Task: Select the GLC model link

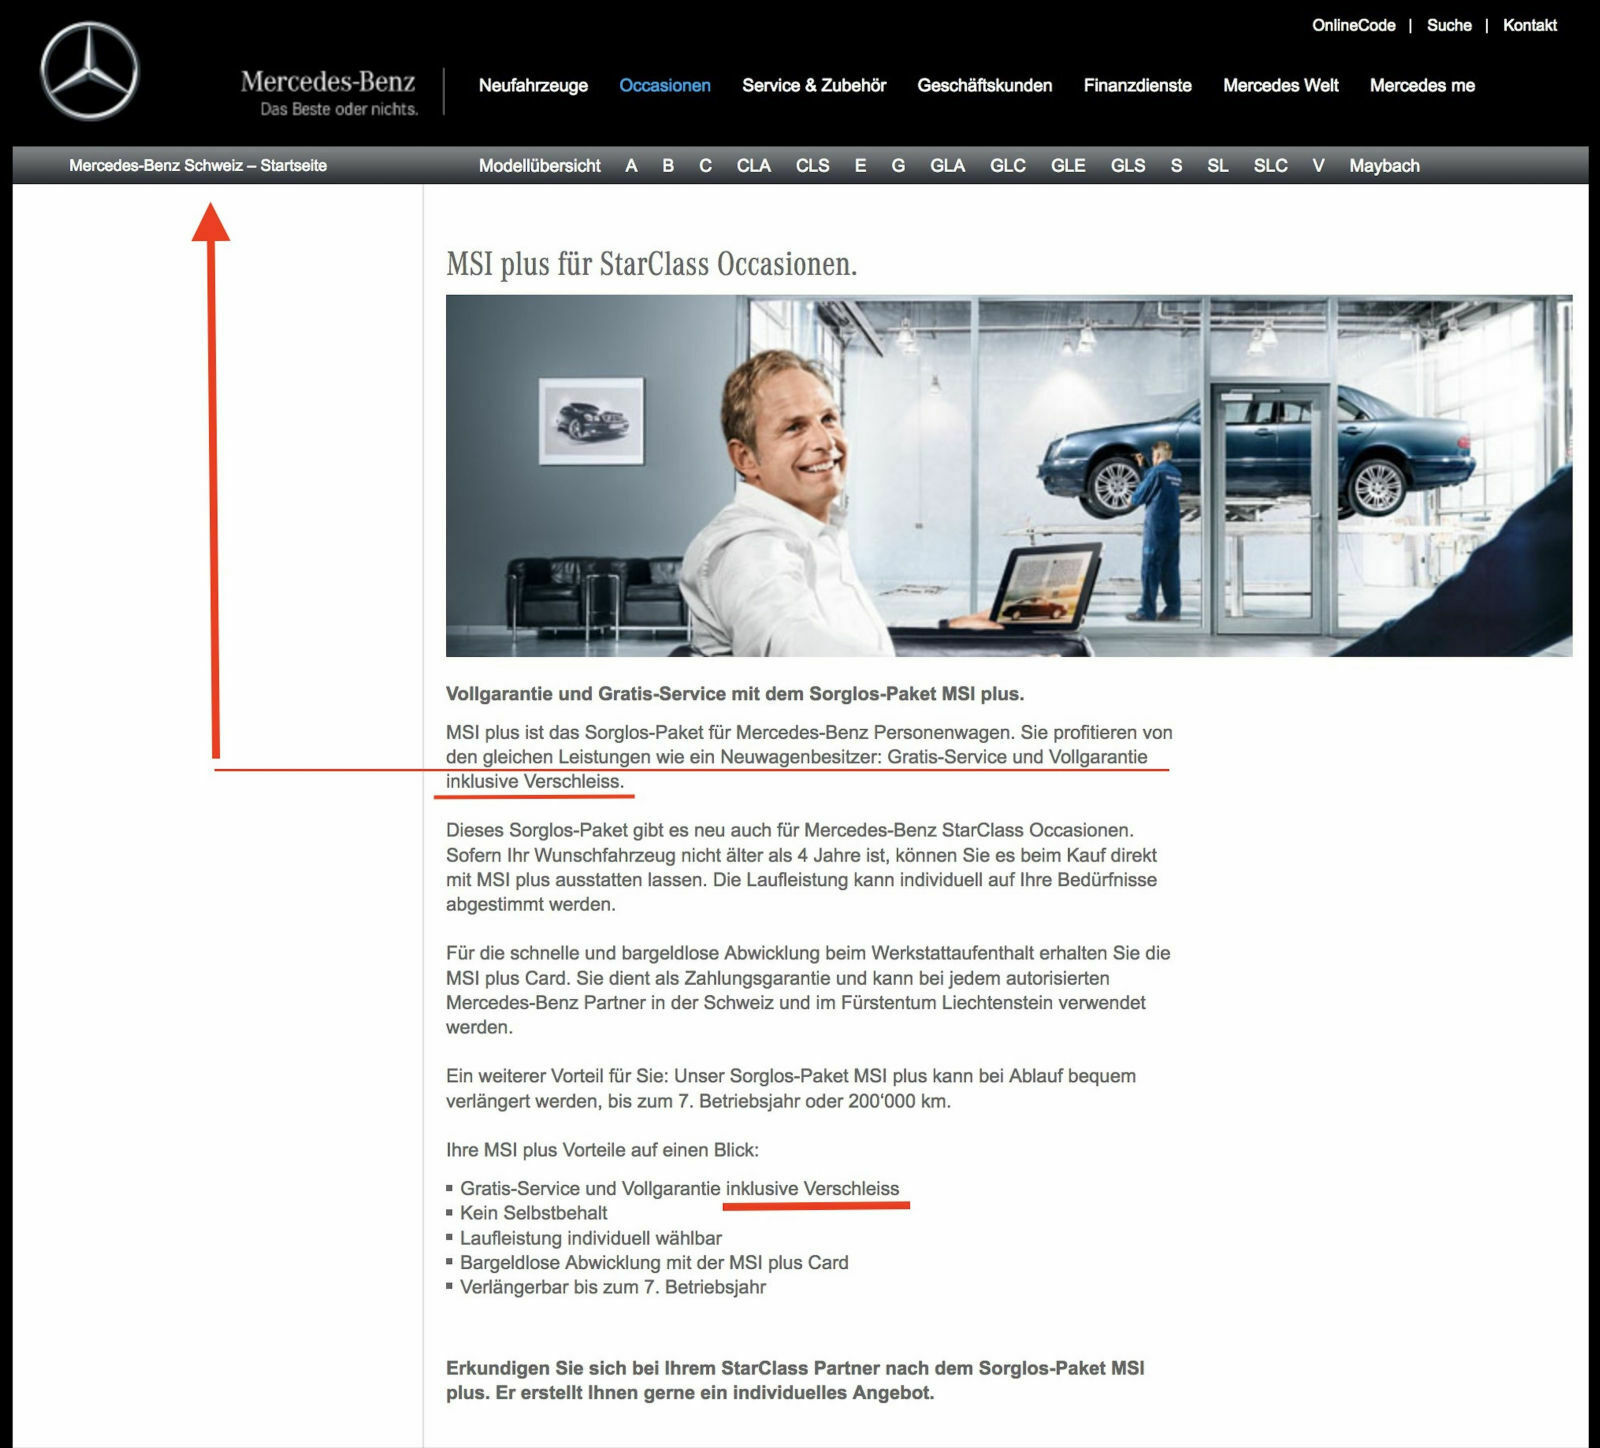Action: tap(1008, 166)
